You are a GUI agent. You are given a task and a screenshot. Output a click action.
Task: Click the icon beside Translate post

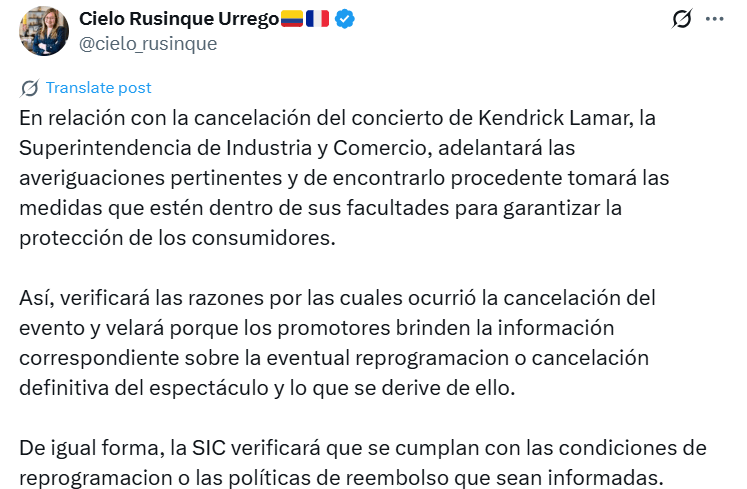pos(30,88)
